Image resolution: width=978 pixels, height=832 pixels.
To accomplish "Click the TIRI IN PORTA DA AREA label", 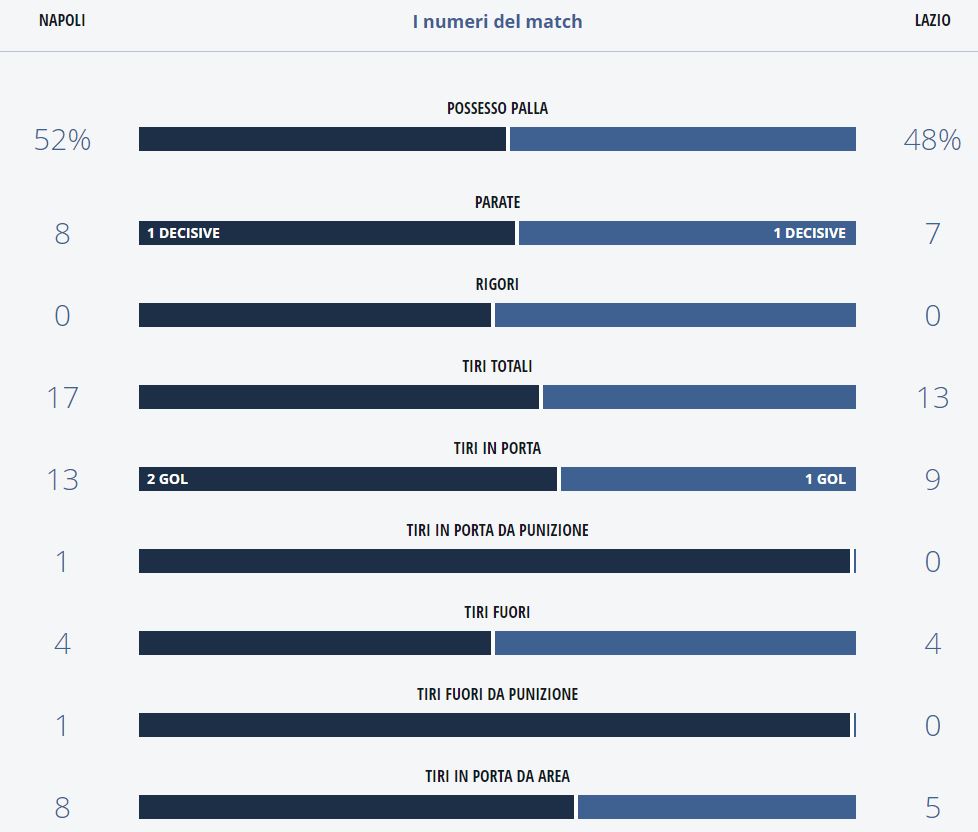I will pyautogui.click(x=497, y=776).
